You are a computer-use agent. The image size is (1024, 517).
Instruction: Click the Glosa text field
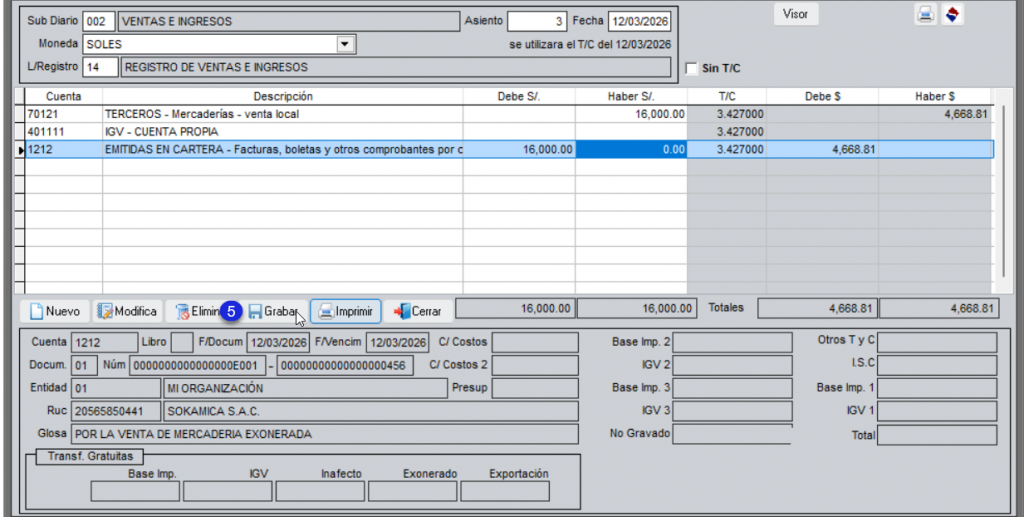tap(325, 434)
